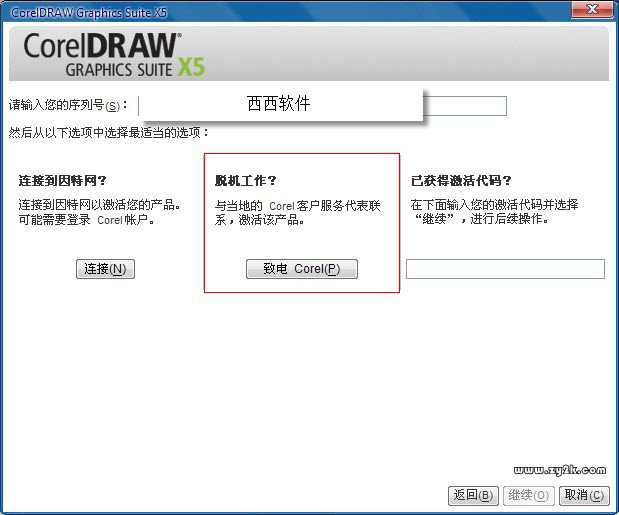619x515 pixels.
Task: Click the window title CorelDRAW Graphics Suite X5
Action: tap(89, 13)
